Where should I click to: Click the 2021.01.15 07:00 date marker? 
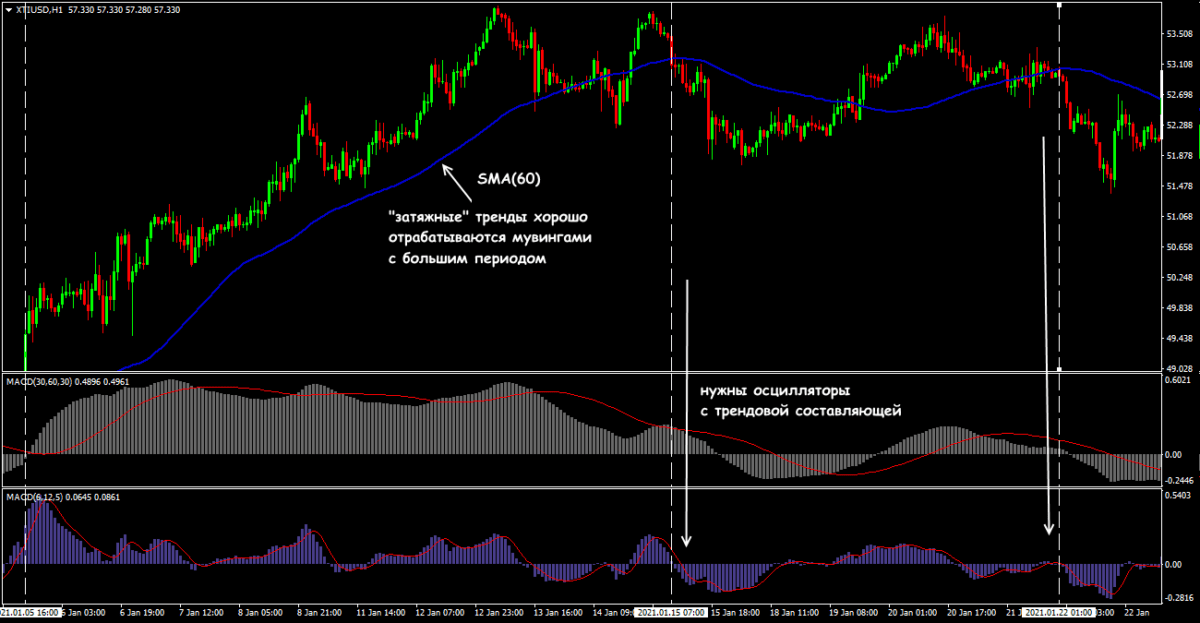pyautogui.click(x=671, y=611)
